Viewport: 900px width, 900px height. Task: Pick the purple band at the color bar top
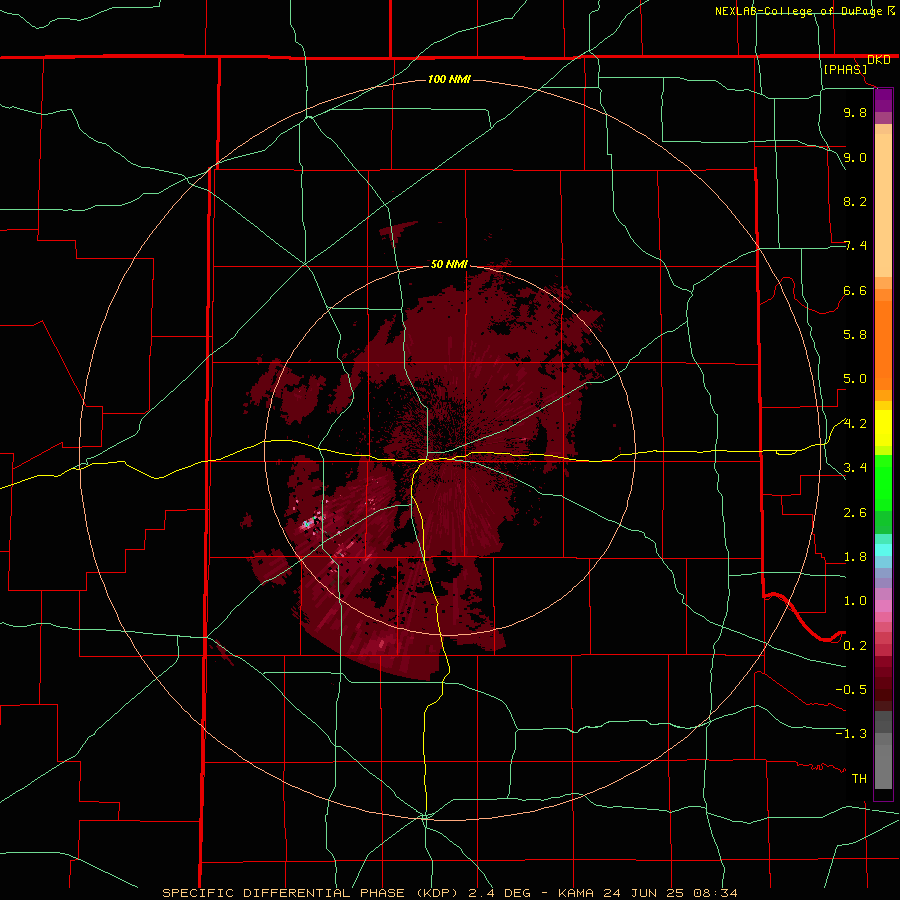pos(883,100)
